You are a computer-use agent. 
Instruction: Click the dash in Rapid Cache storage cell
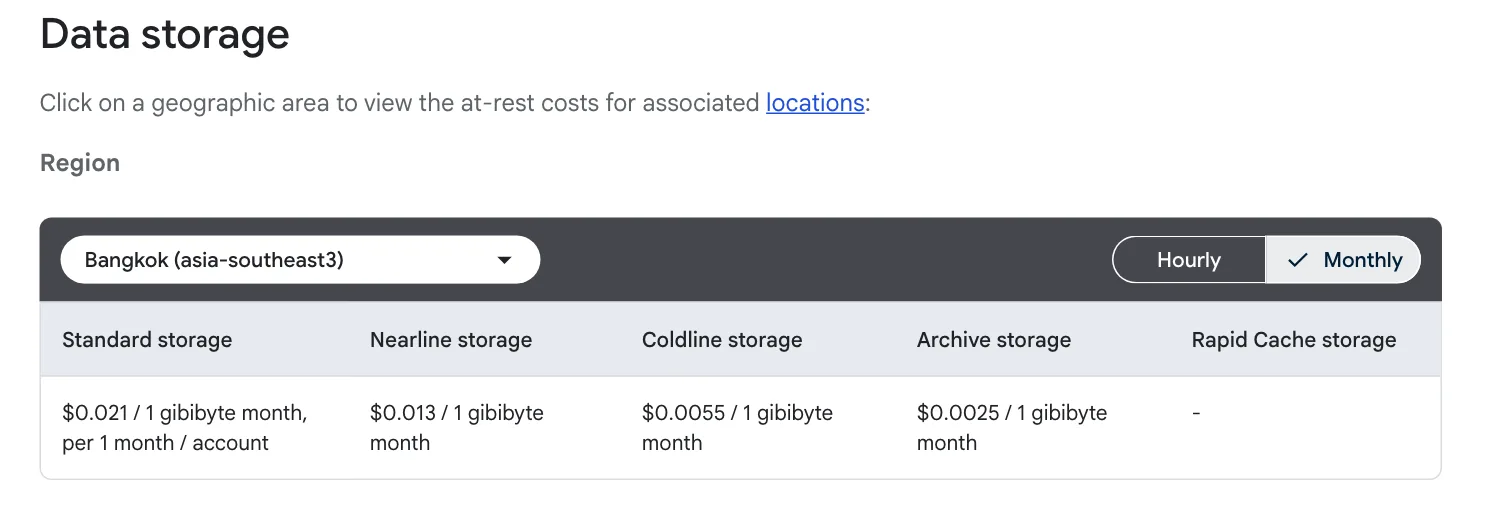(1196, 413)
